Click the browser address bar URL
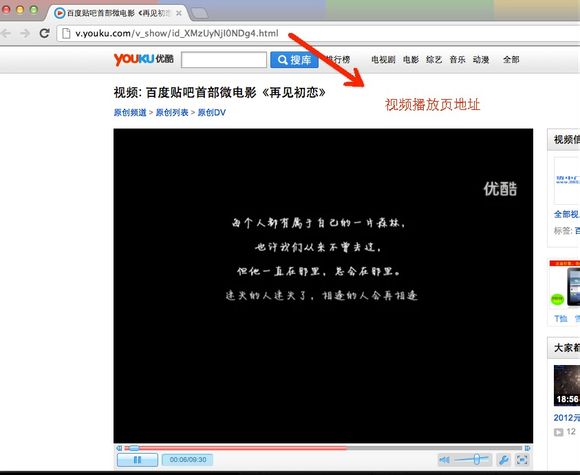 (177, 33)
